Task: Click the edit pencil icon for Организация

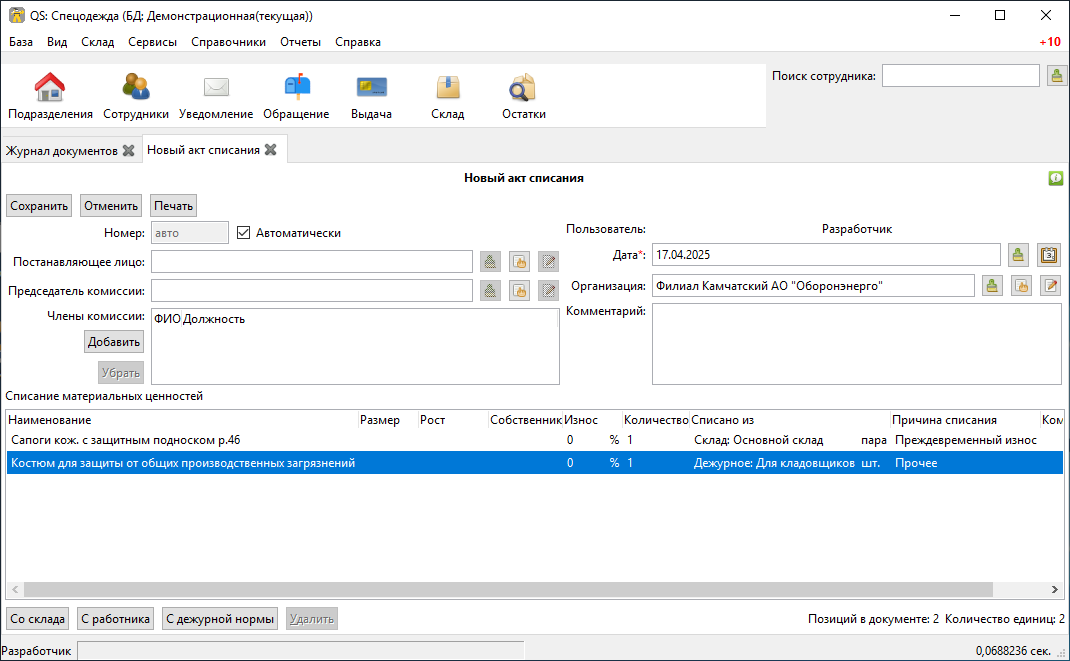Action: click(1050, 286)
